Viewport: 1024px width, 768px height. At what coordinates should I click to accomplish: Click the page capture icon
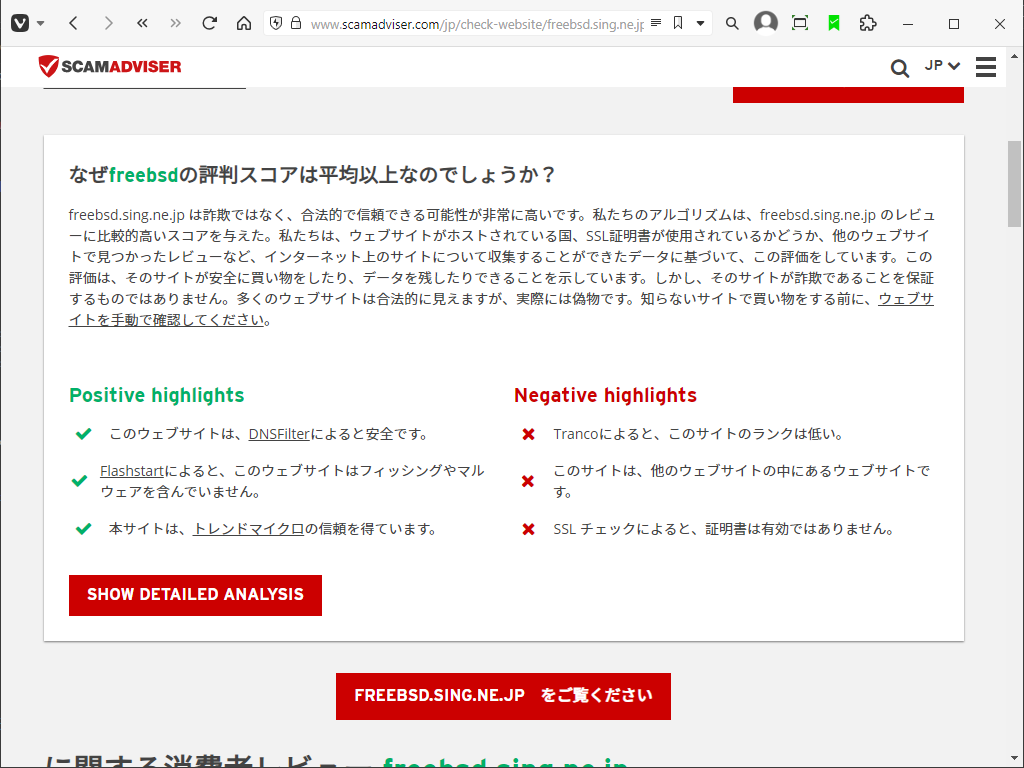[x=799, y=24]
